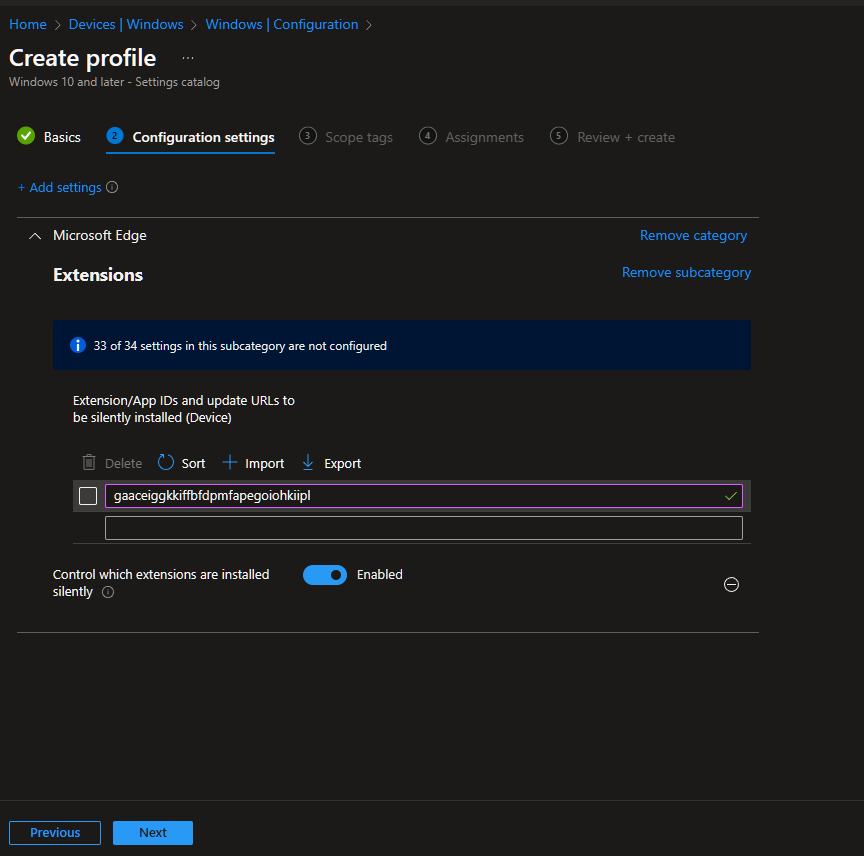Viewport: 864px width, 856px height.
Task: Click 'Control which extensions are installed silently' label
Action: coord(161,583)
